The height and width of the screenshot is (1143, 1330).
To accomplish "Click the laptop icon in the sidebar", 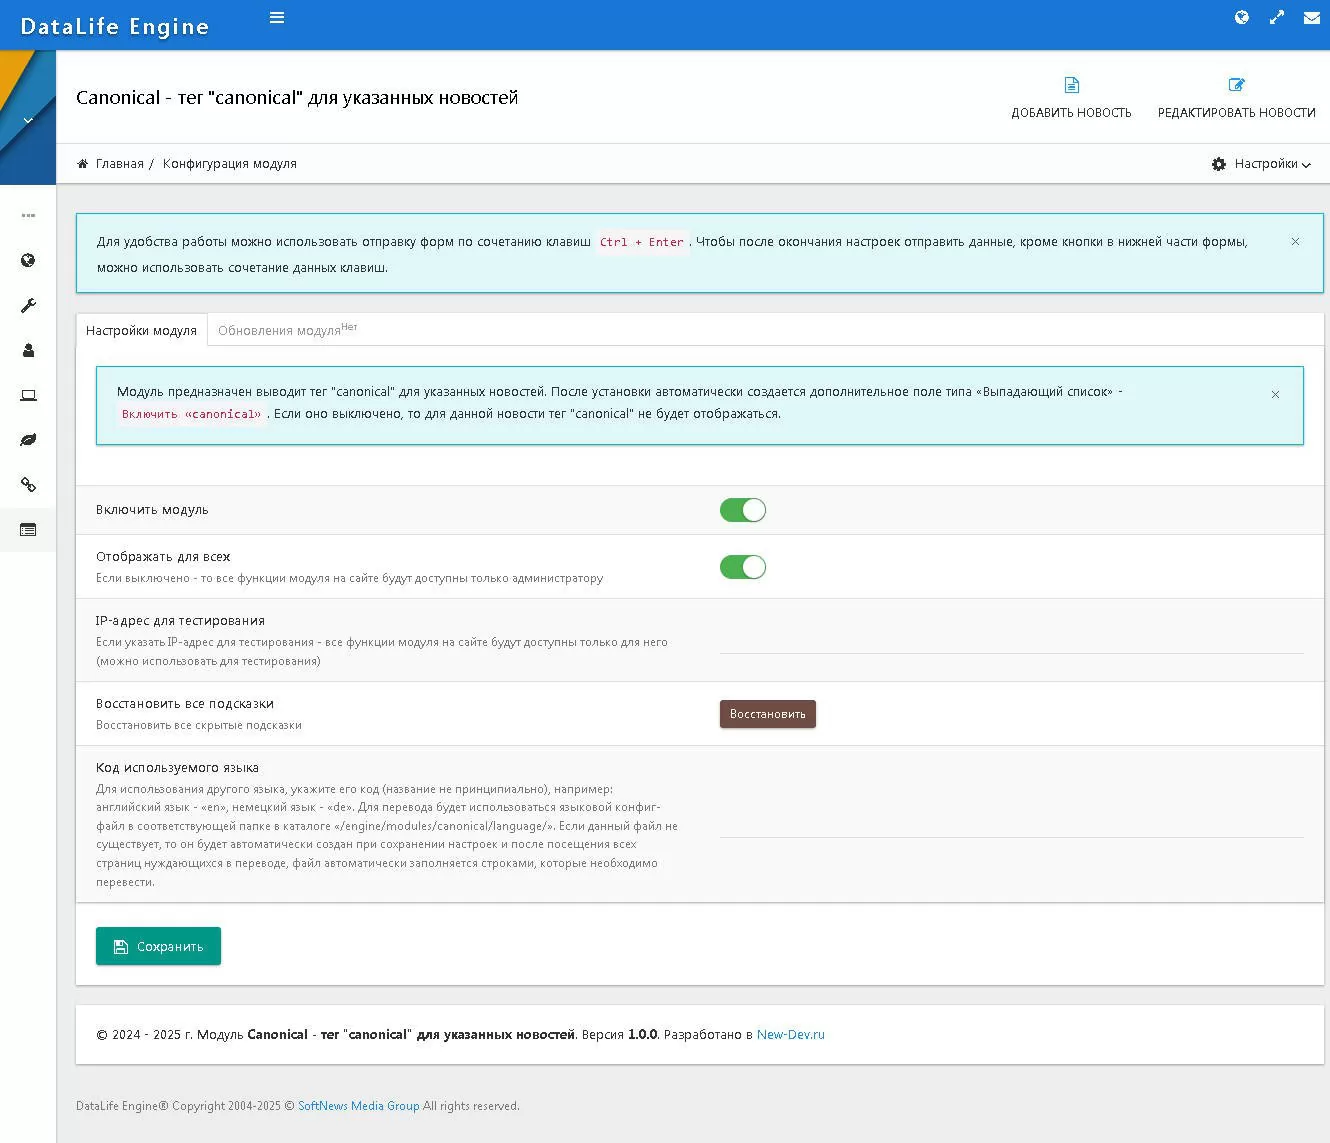I will point(28,395).
